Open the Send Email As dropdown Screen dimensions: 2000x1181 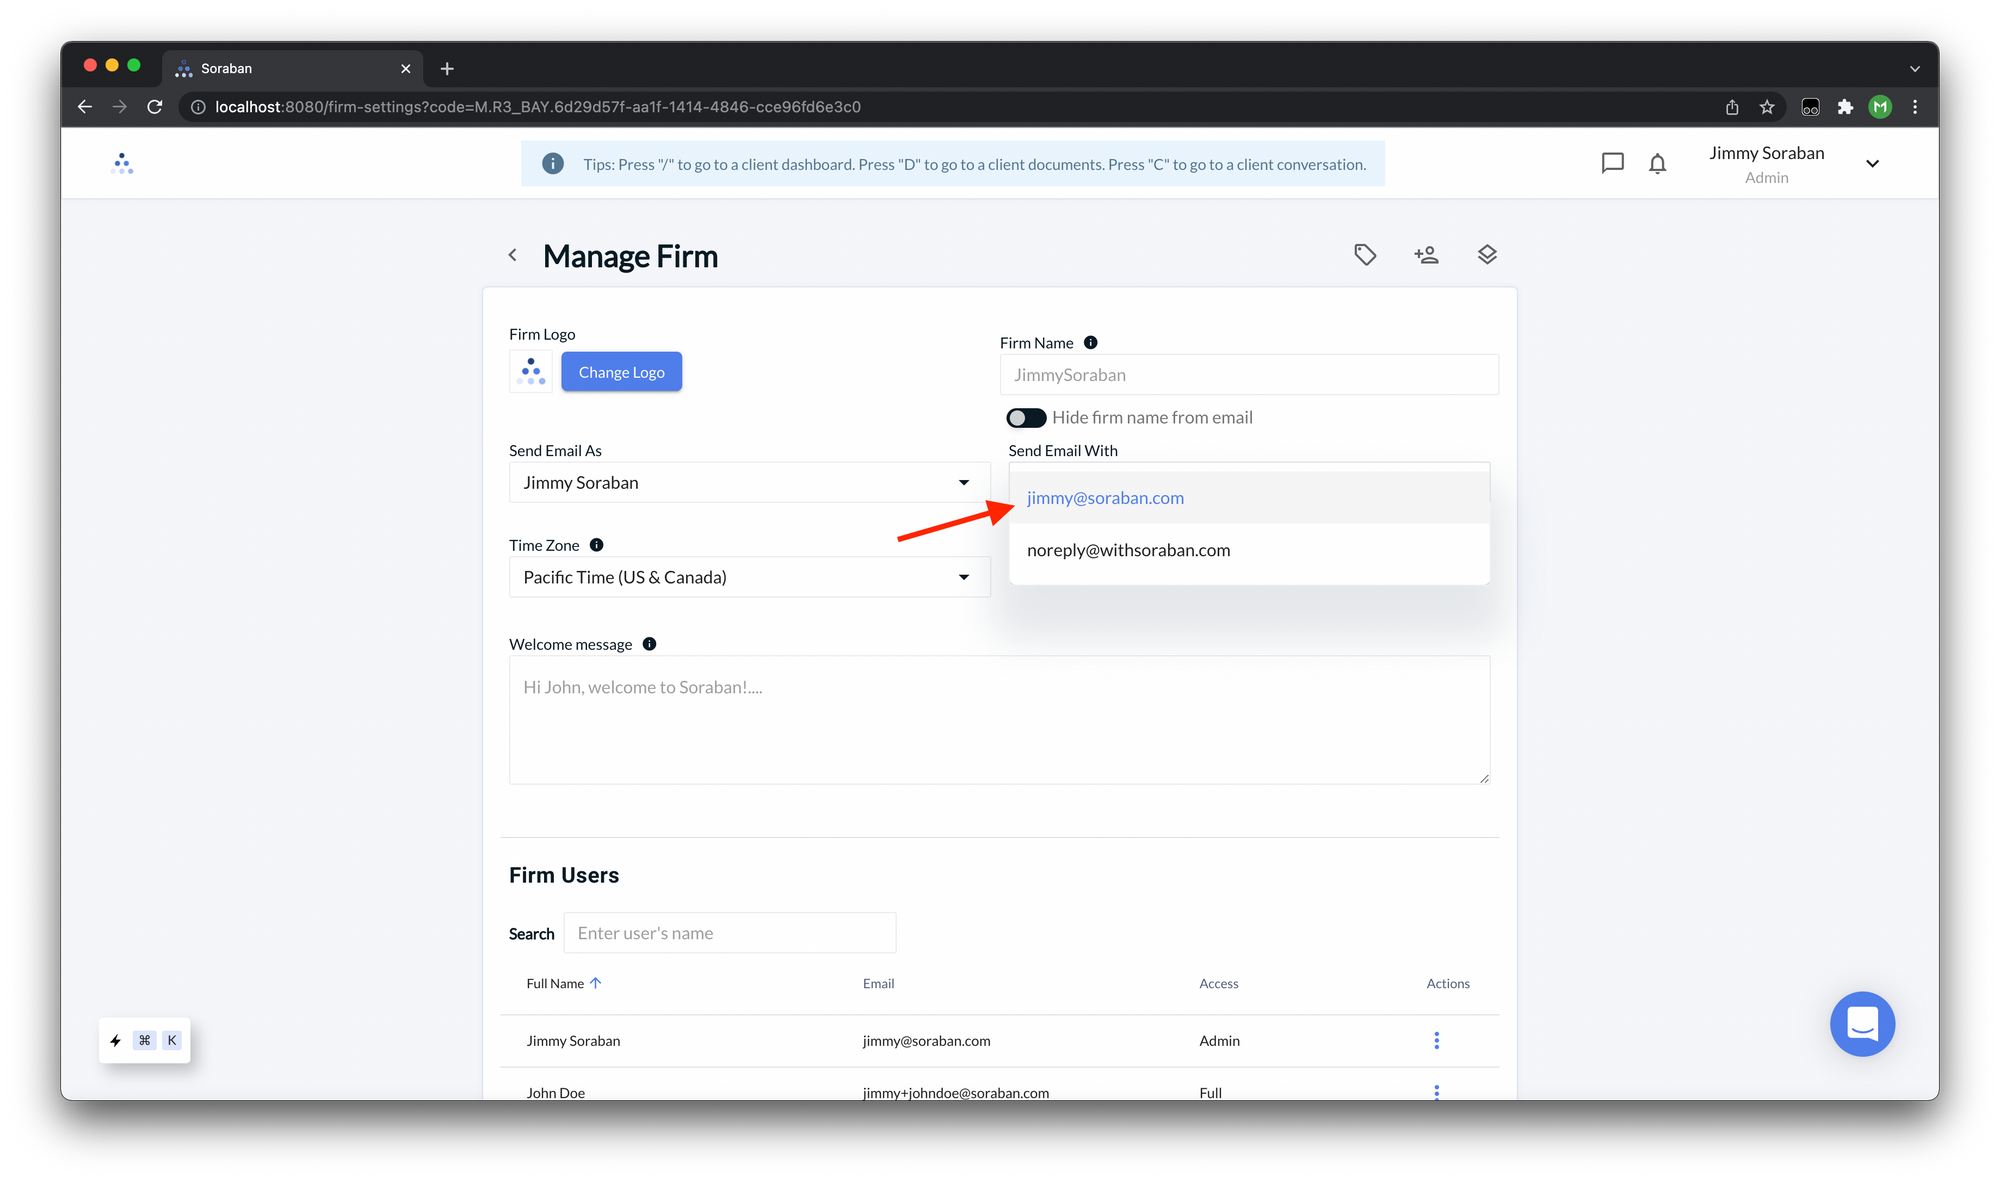749,483
